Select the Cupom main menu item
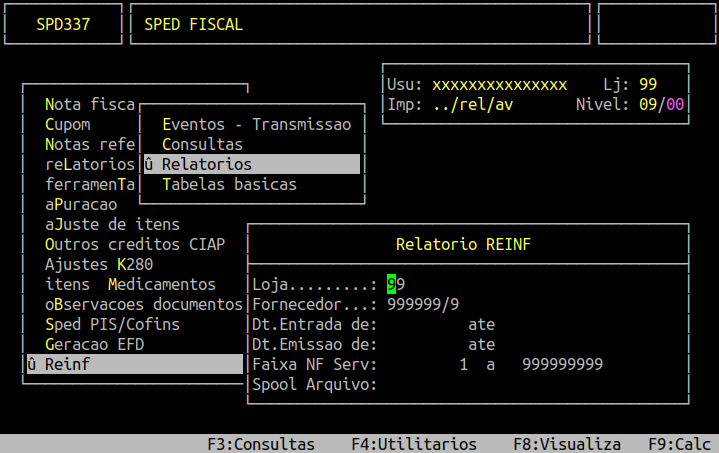Image resolution: width=719 pixels, height=453 pixels. click(67, 125)
